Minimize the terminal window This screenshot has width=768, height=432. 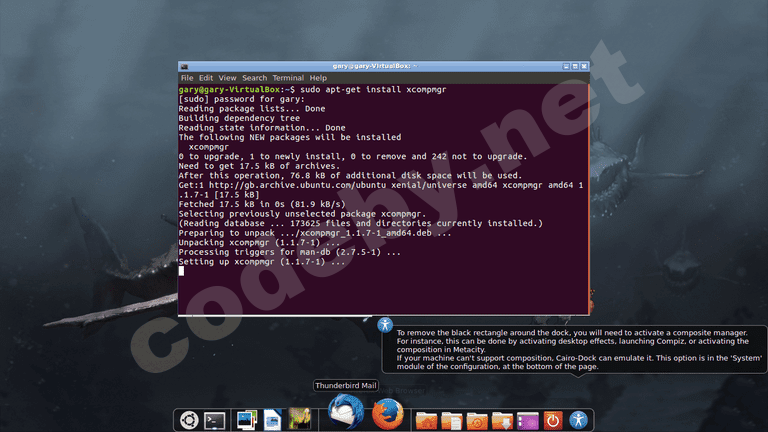click(x=566, y=66)
